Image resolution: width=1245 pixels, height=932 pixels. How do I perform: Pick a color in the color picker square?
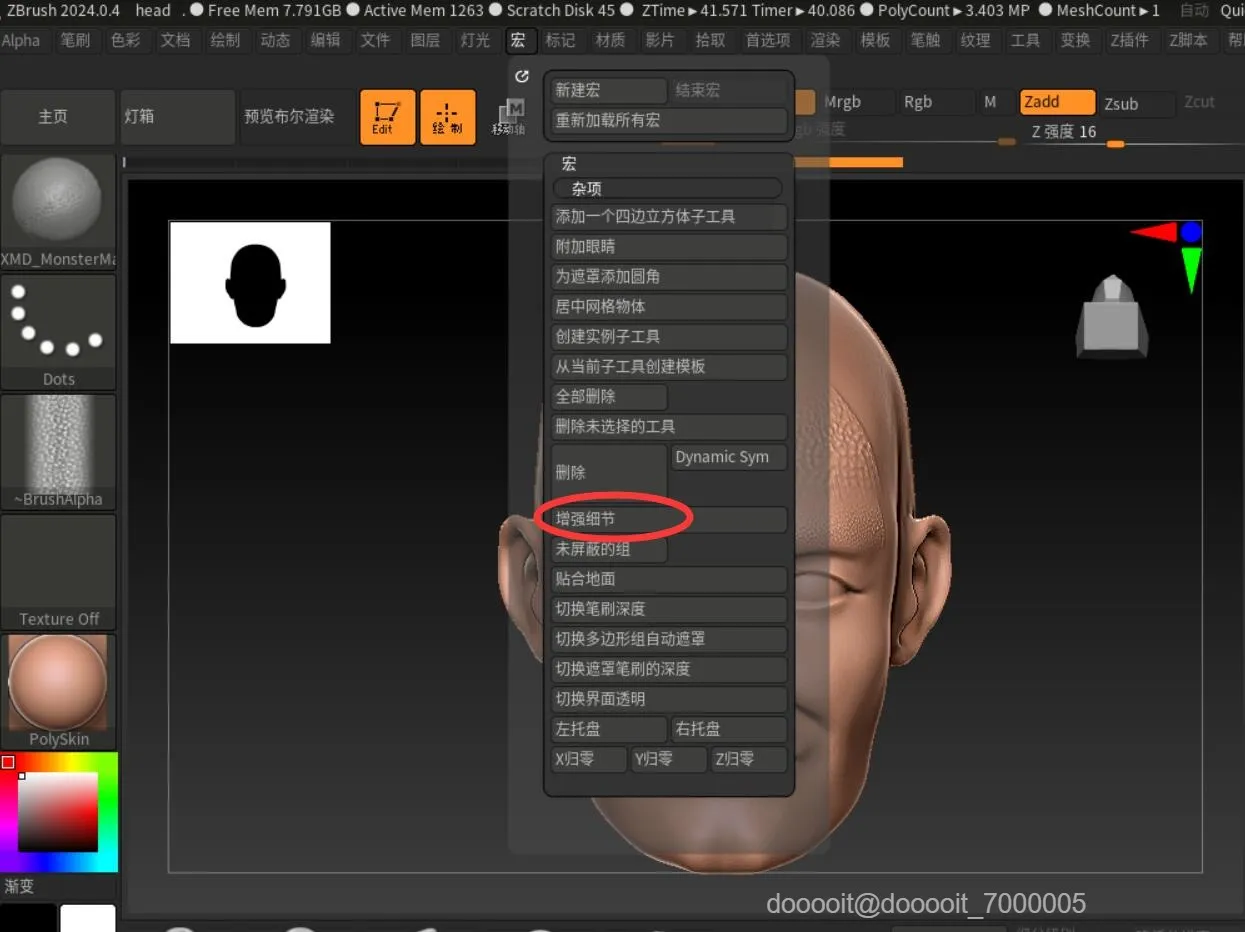pos(58,811)
